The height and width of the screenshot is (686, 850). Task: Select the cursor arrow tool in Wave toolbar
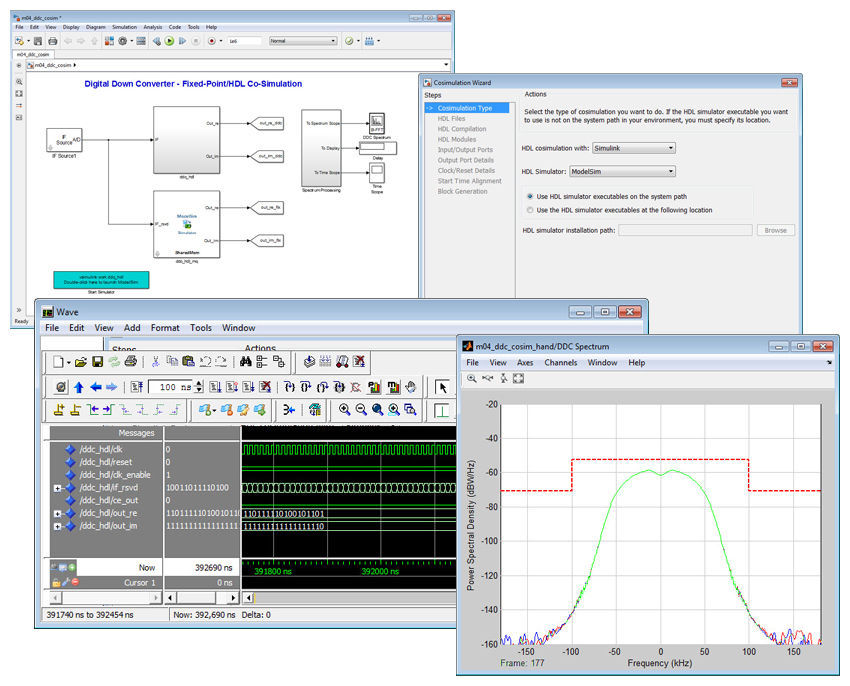tap(444, 386)
